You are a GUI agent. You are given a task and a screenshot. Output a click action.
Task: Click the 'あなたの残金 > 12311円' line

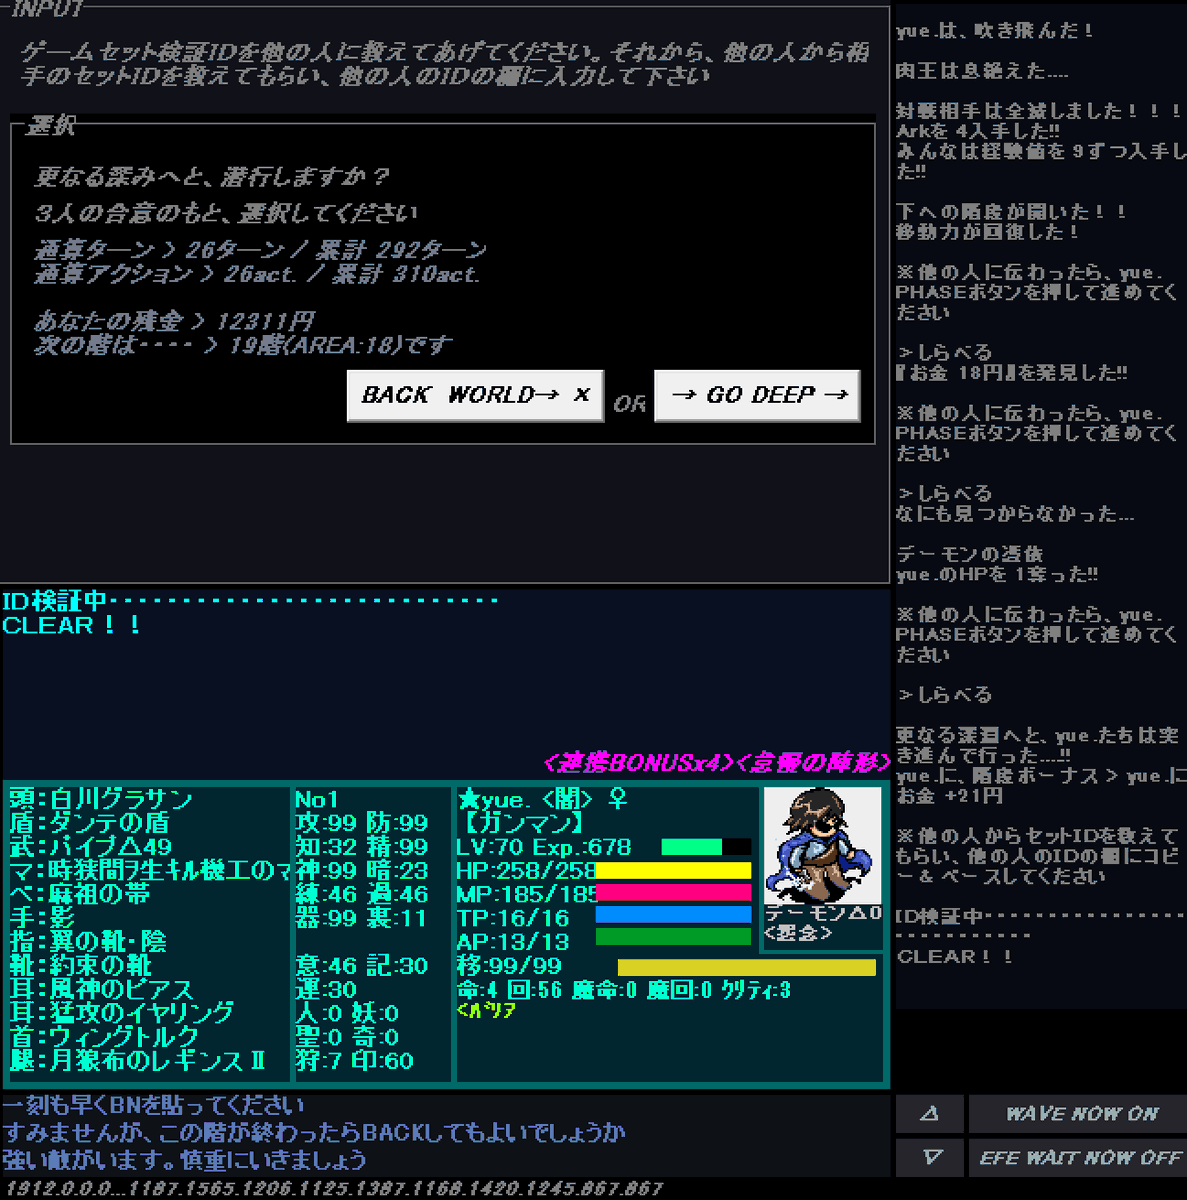point(175,321)
